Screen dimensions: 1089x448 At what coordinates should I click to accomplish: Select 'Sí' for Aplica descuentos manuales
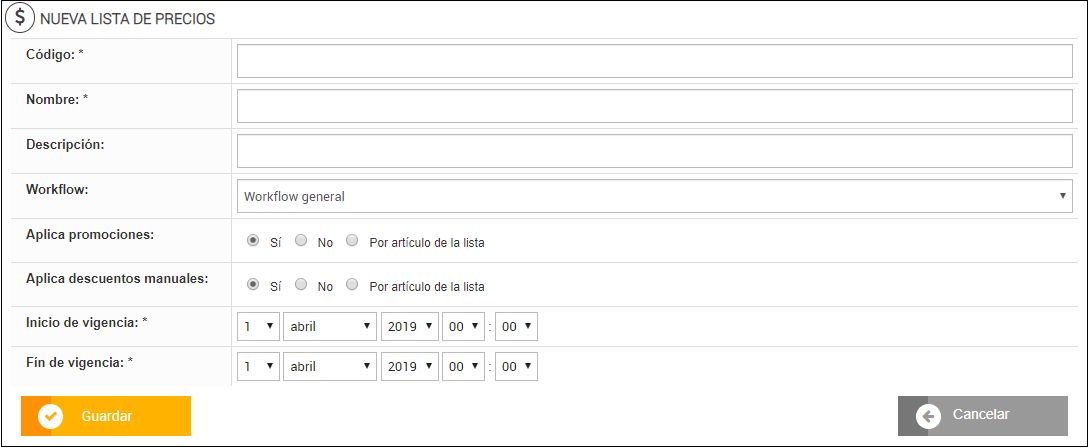click(x=253, y=285)
